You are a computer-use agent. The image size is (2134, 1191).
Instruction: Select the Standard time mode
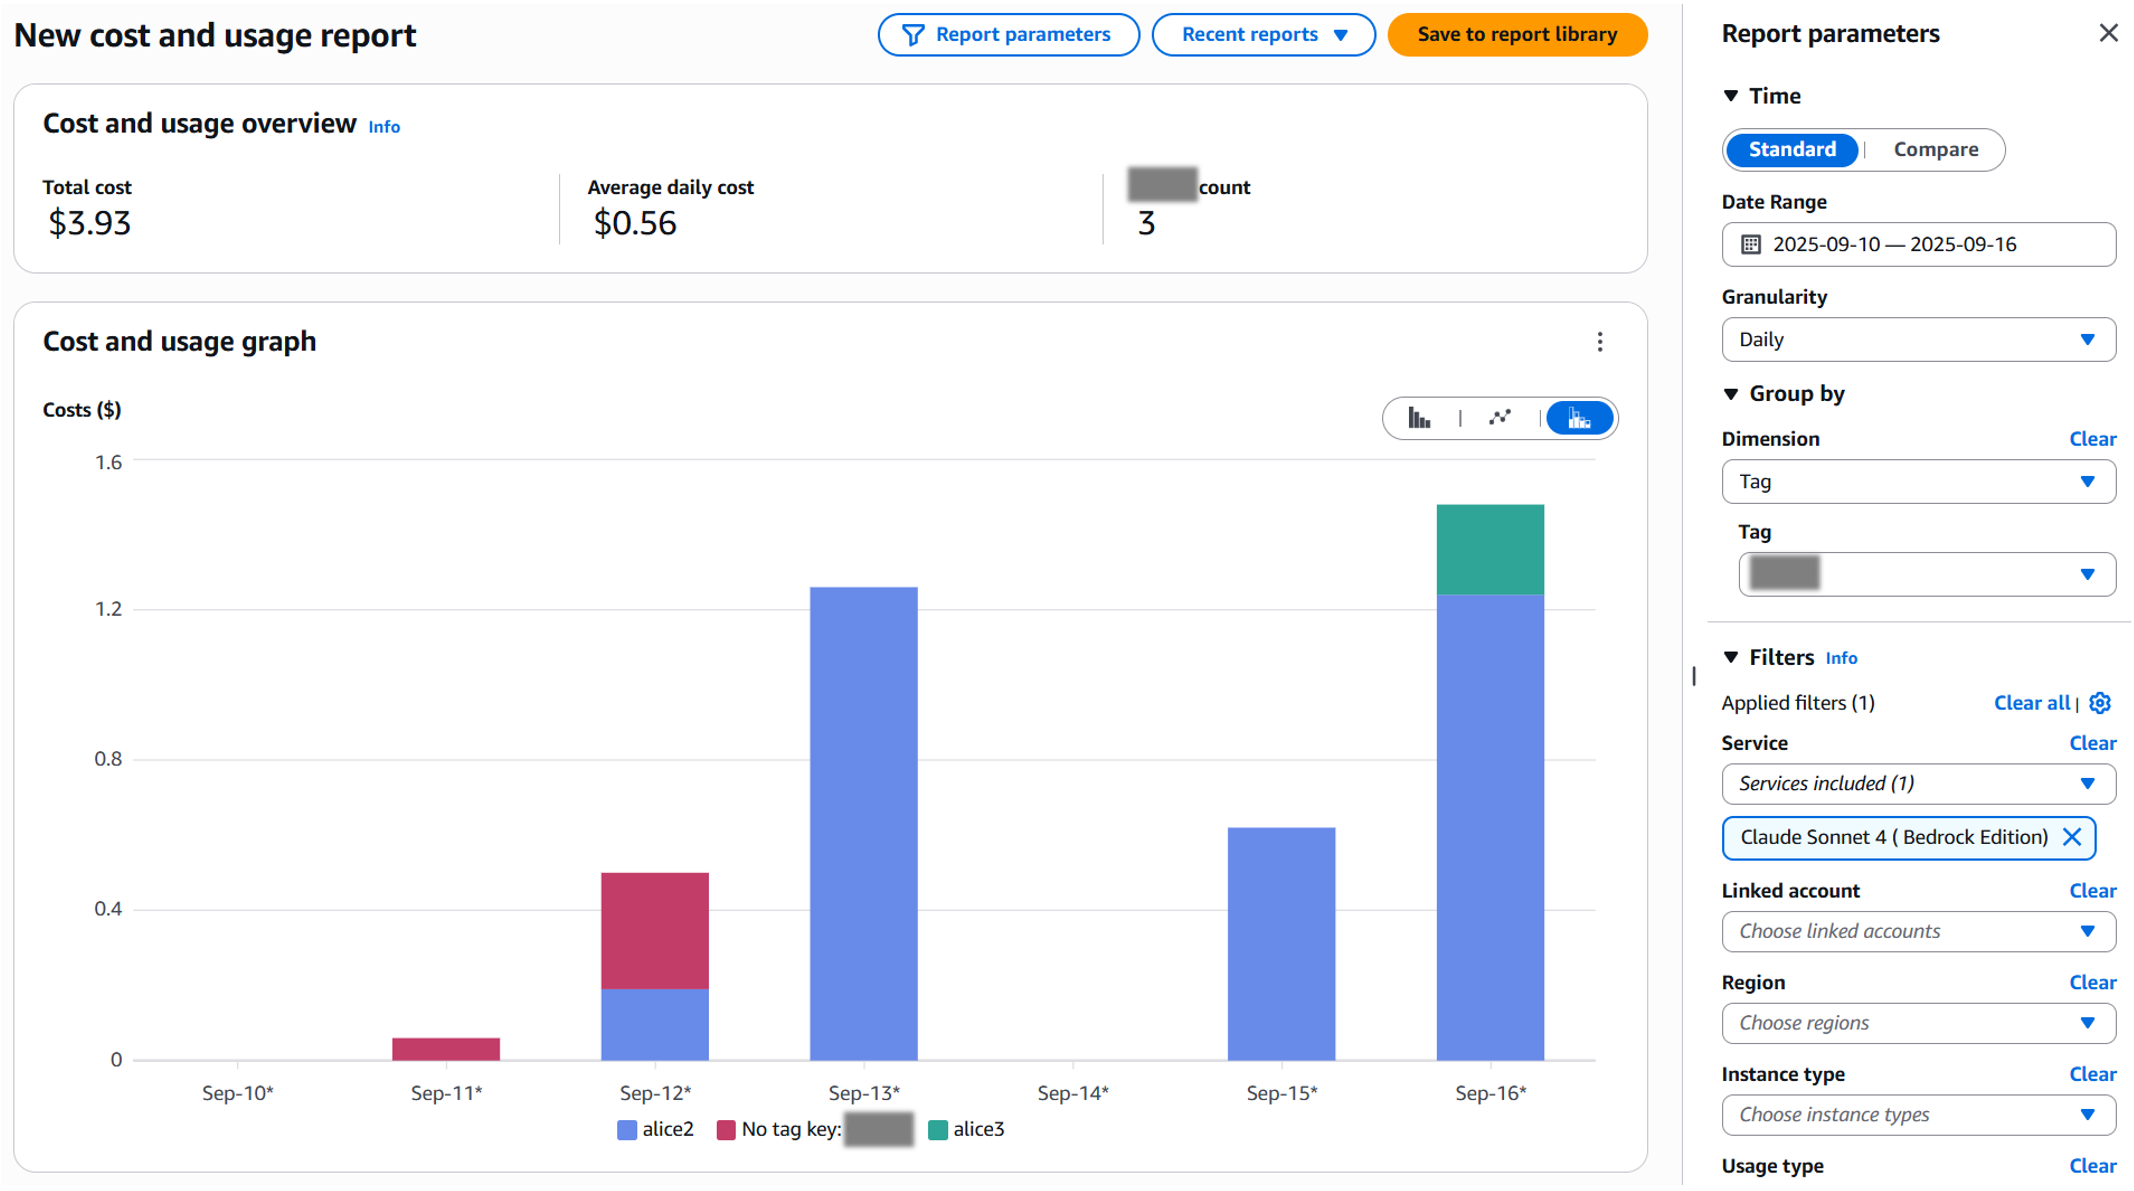[1791, 149]
